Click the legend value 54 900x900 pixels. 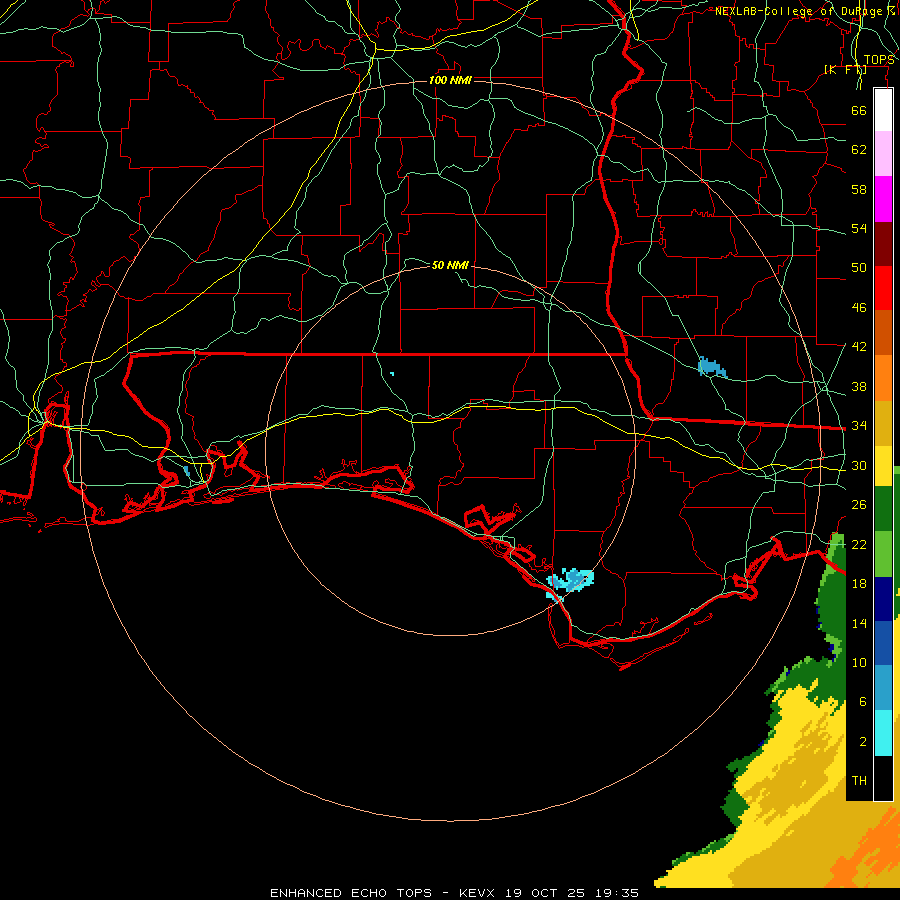[x=859, y=228]
